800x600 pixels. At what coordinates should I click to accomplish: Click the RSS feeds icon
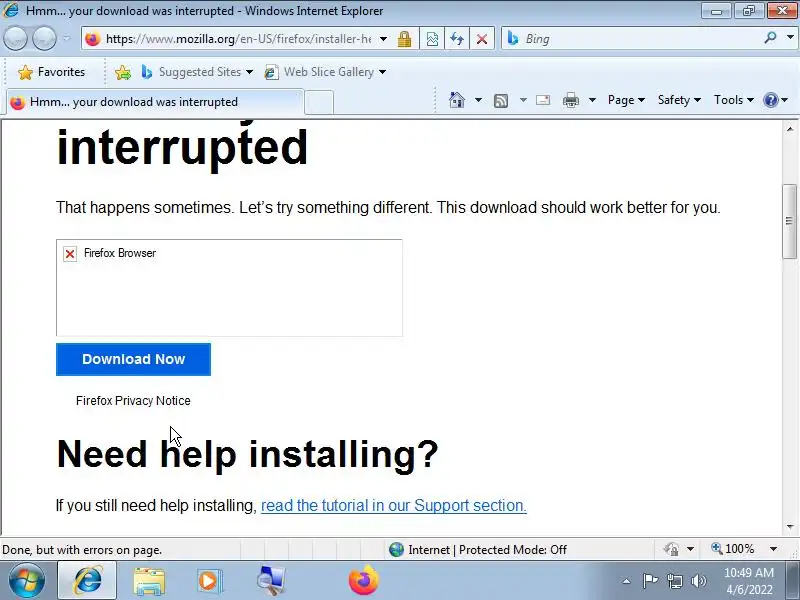[501, 101]
